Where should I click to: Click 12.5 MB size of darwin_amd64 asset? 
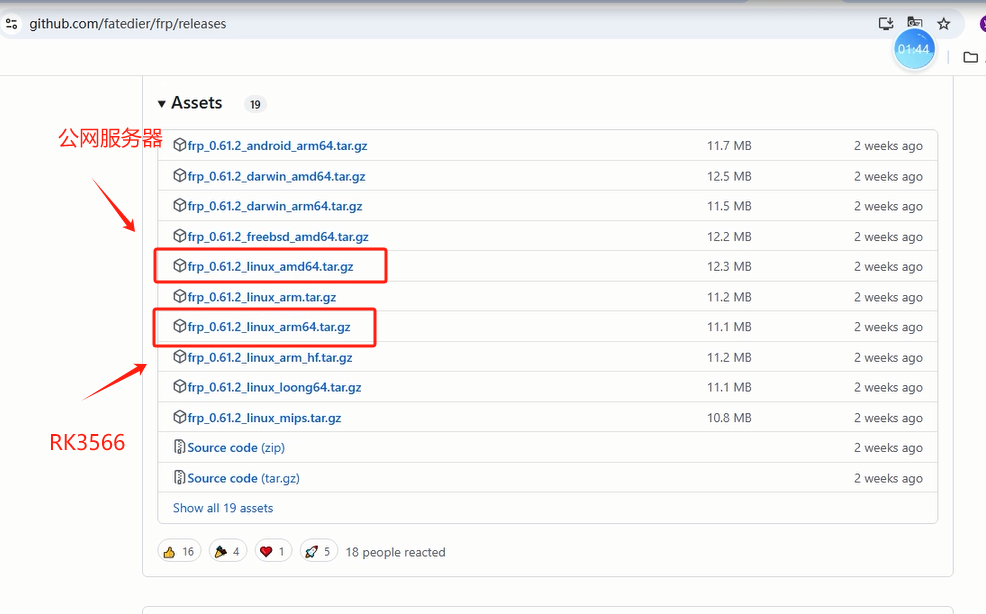pyautogui.click(x=729, y=176)
